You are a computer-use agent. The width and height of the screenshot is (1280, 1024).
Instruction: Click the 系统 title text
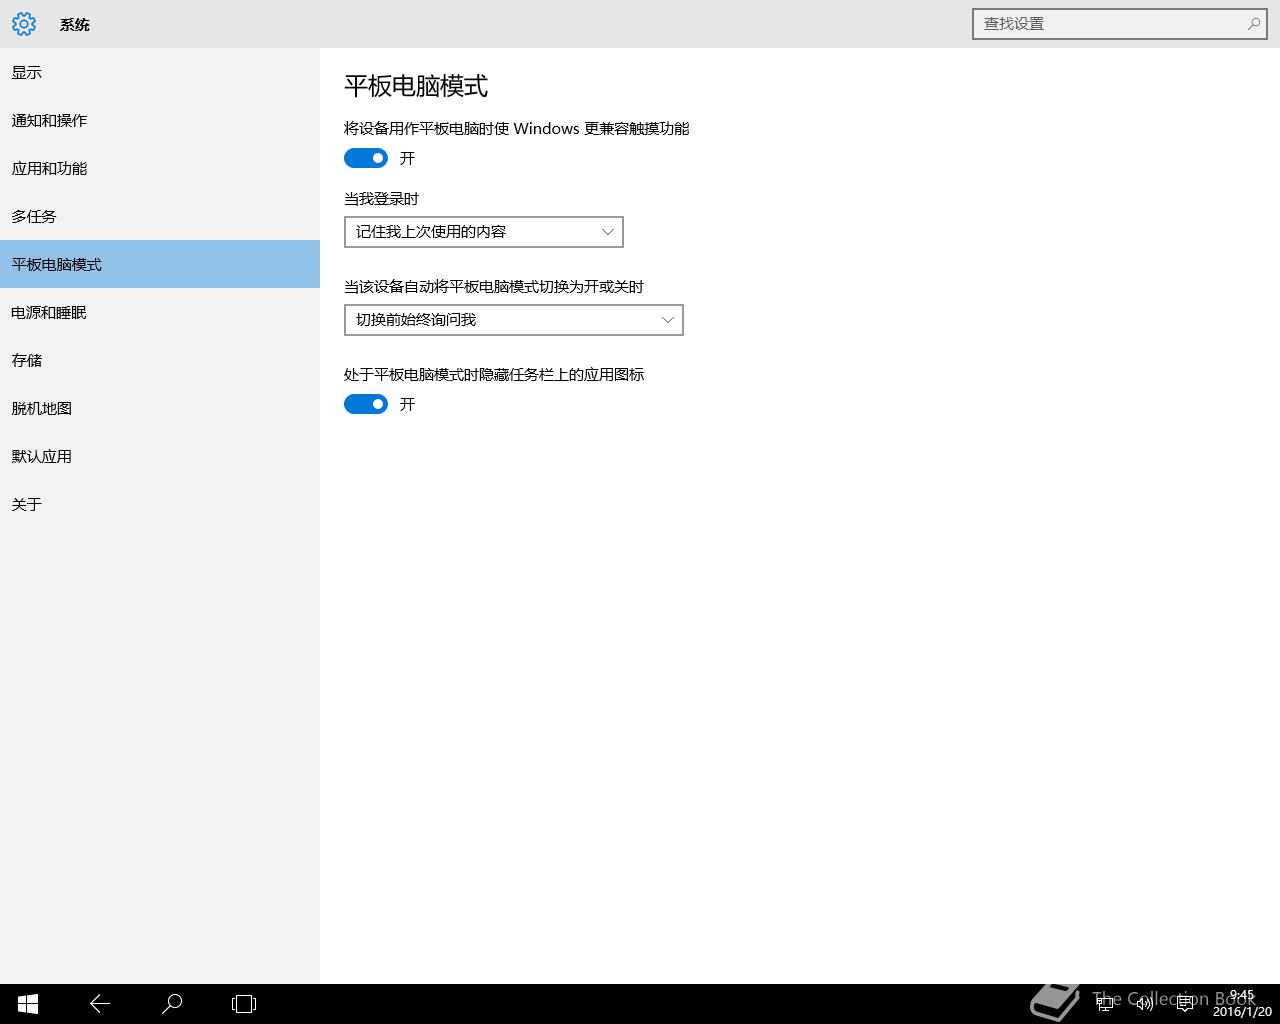click(75, 25)
